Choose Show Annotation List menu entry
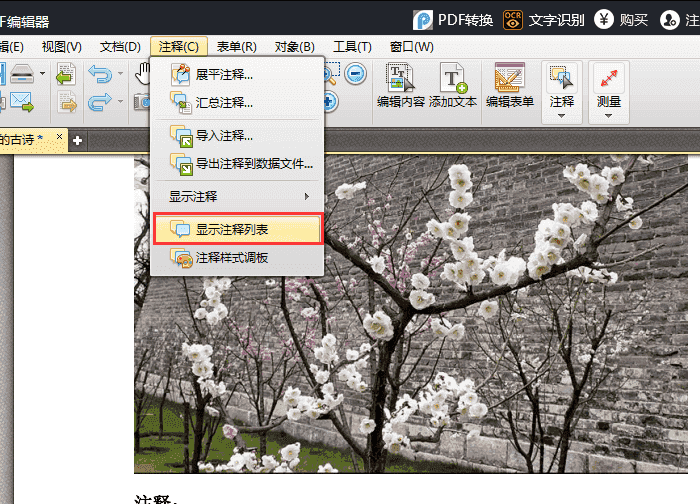Image resolution: width=700 pixels, height=504 pixels. [237, 230]
